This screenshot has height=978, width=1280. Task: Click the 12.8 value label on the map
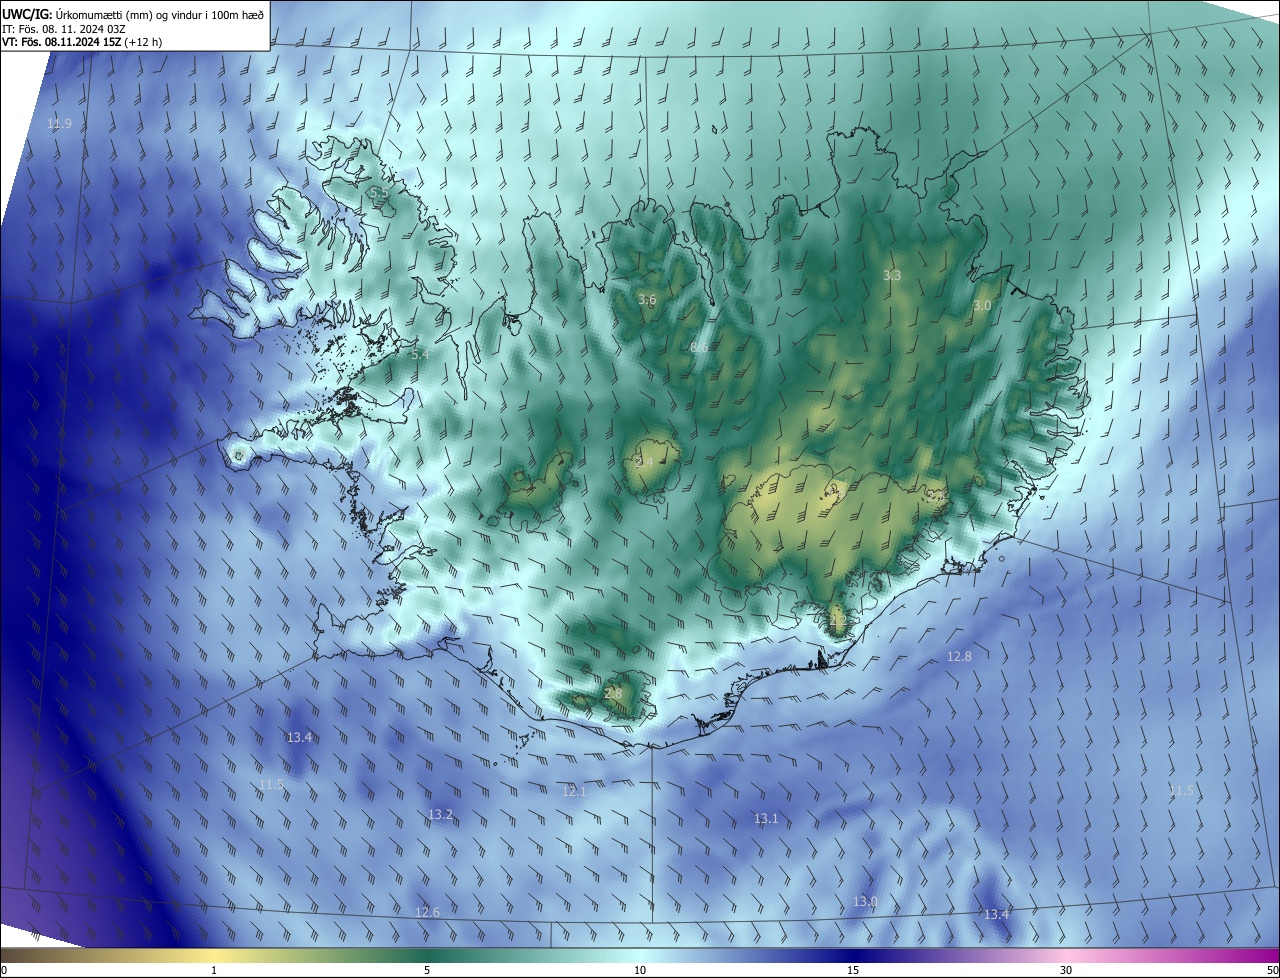959,656
